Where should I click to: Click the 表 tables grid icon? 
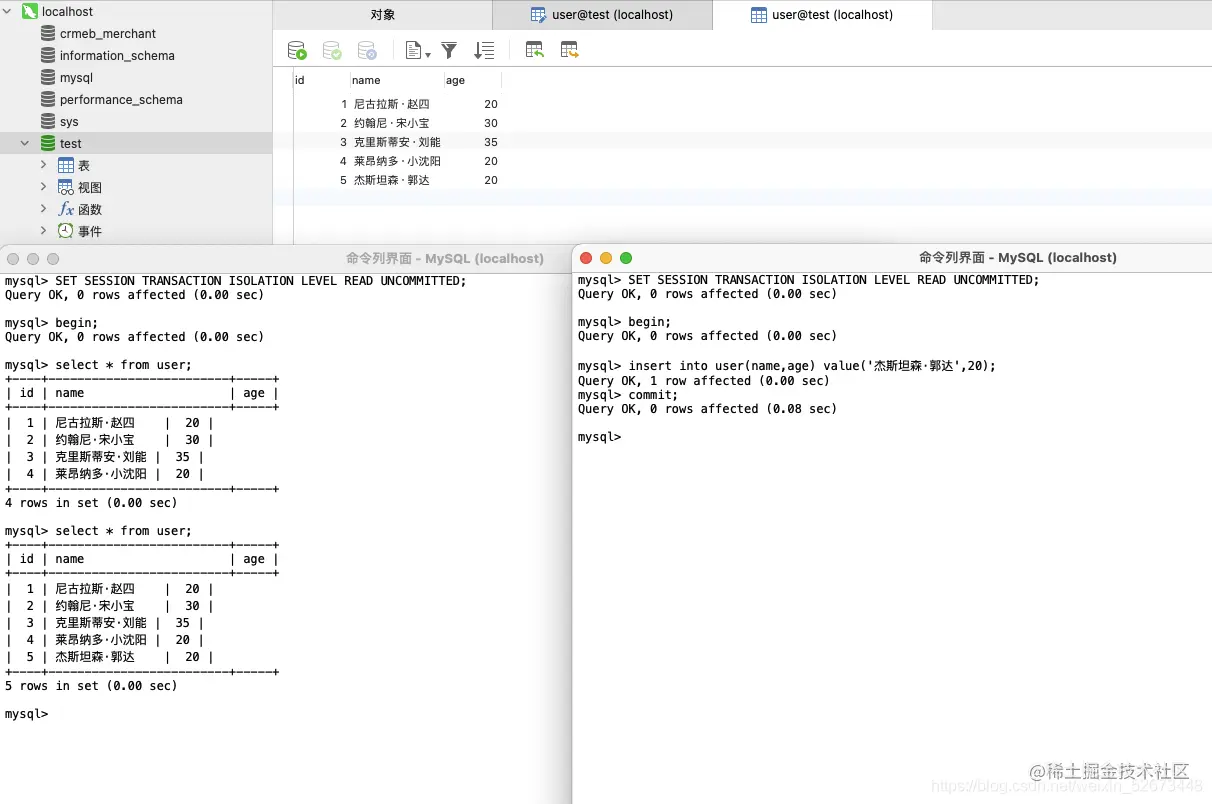pos(66,165)
